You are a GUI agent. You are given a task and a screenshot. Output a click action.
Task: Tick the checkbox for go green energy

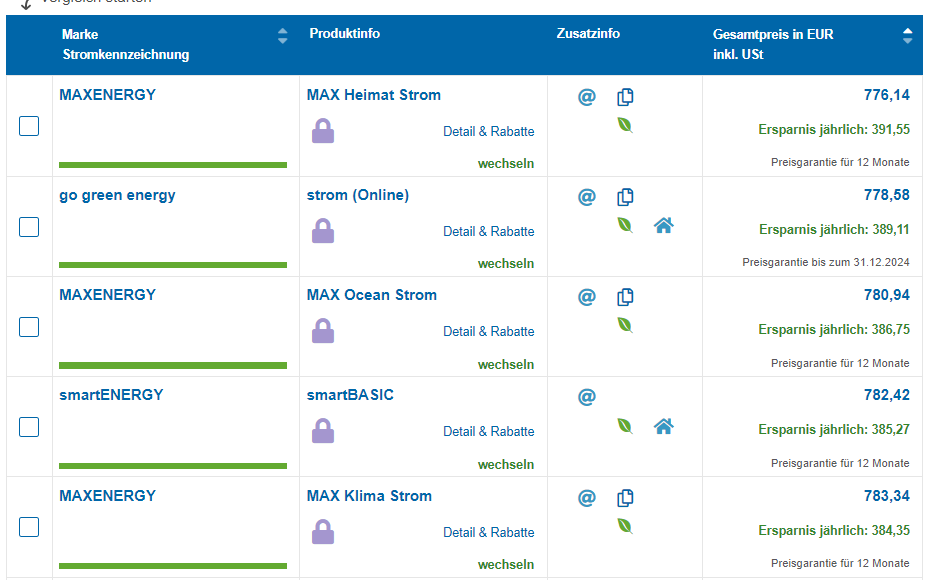point(29,227)
